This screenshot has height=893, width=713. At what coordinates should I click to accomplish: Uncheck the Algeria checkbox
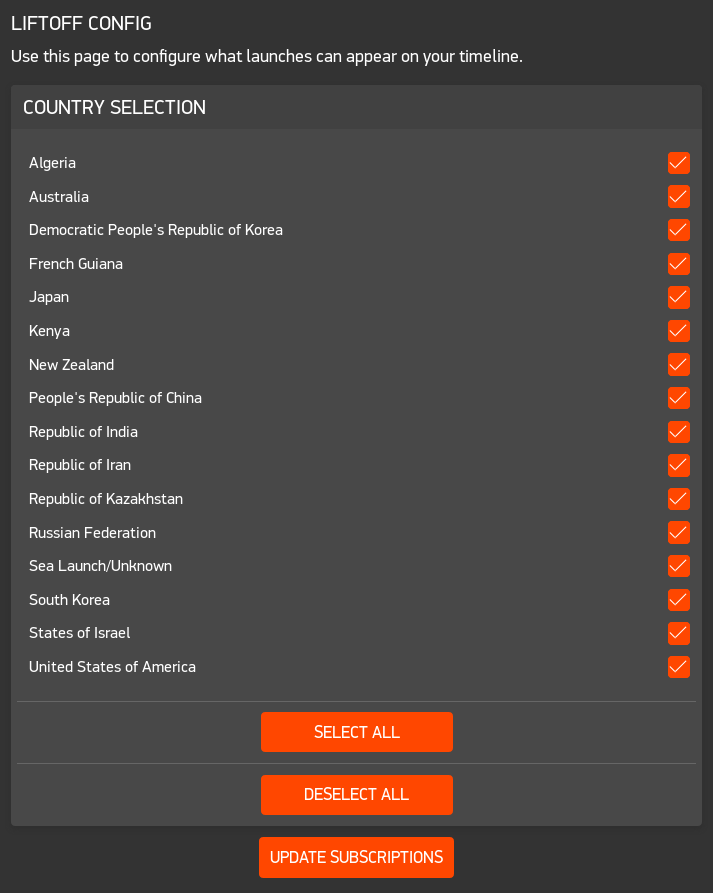678,163
